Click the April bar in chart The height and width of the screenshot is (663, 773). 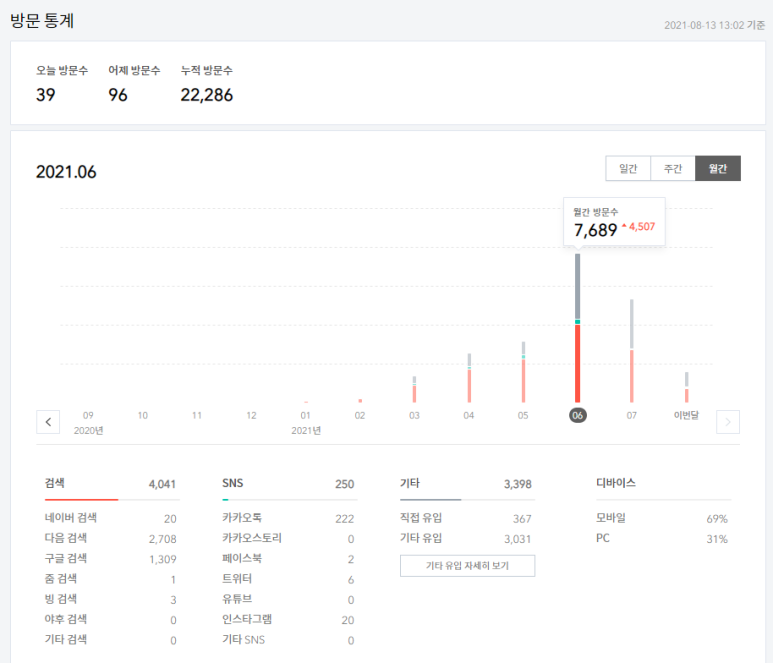(469, 378)
